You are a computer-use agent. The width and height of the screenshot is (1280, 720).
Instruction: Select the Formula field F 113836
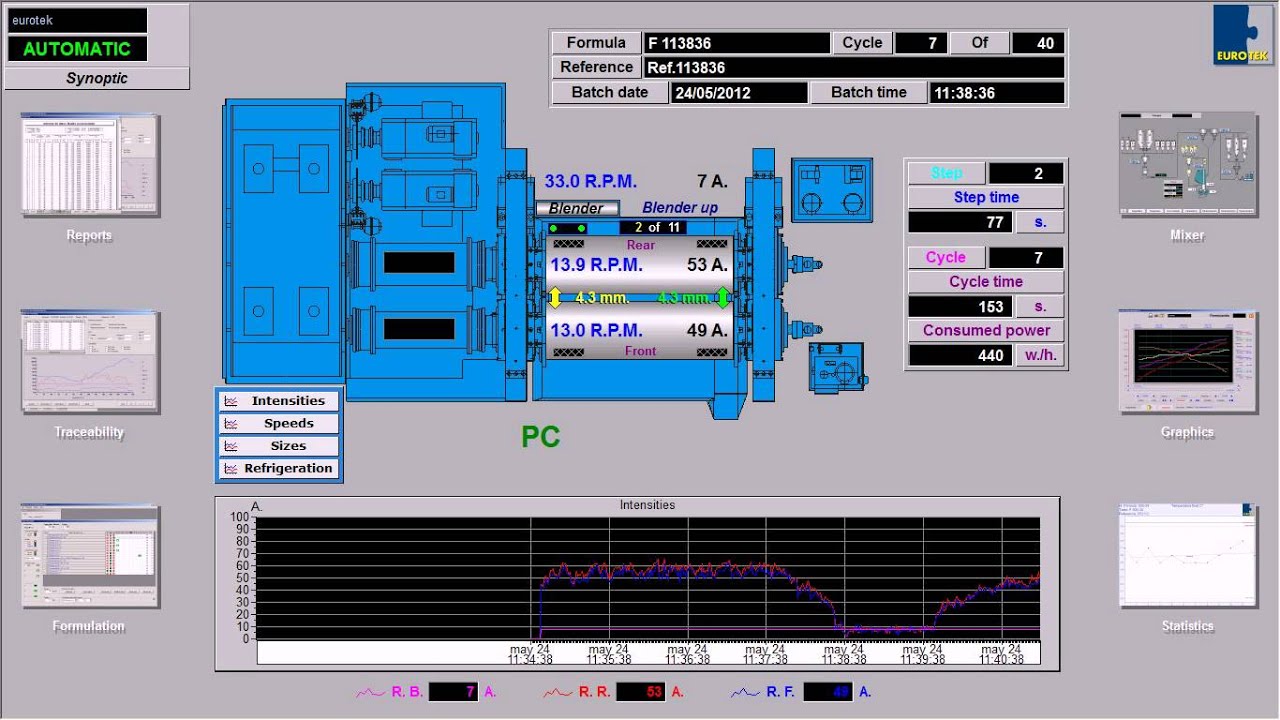pos(737,43)
